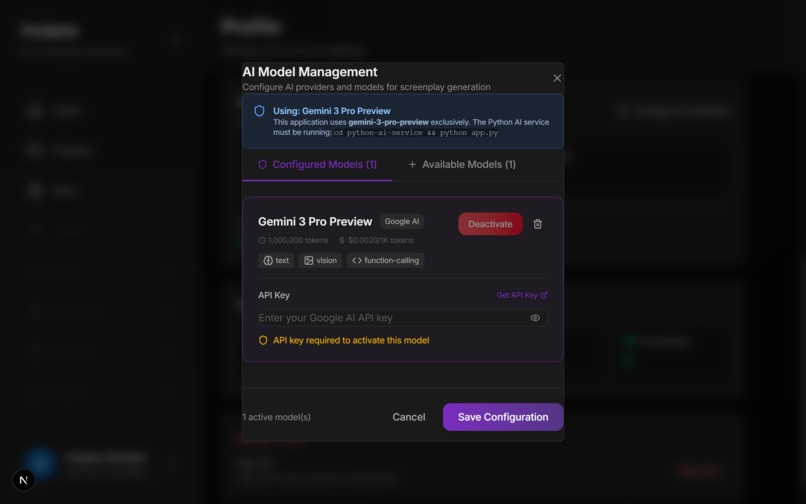This screenshot has height=504, width=806.
Task: Open the Available Models (1) tab
Action: (462, 165)
